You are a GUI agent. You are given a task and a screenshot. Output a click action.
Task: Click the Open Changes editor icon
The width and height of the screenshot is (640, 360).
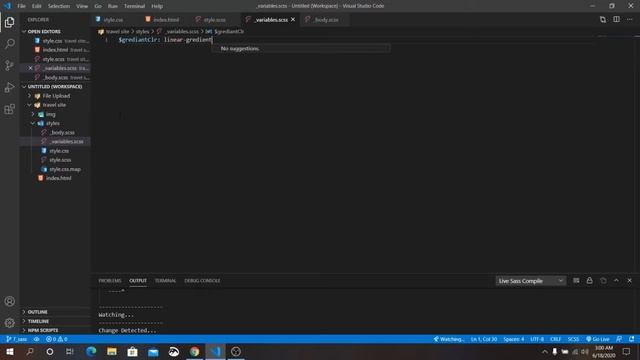[603, 20]
